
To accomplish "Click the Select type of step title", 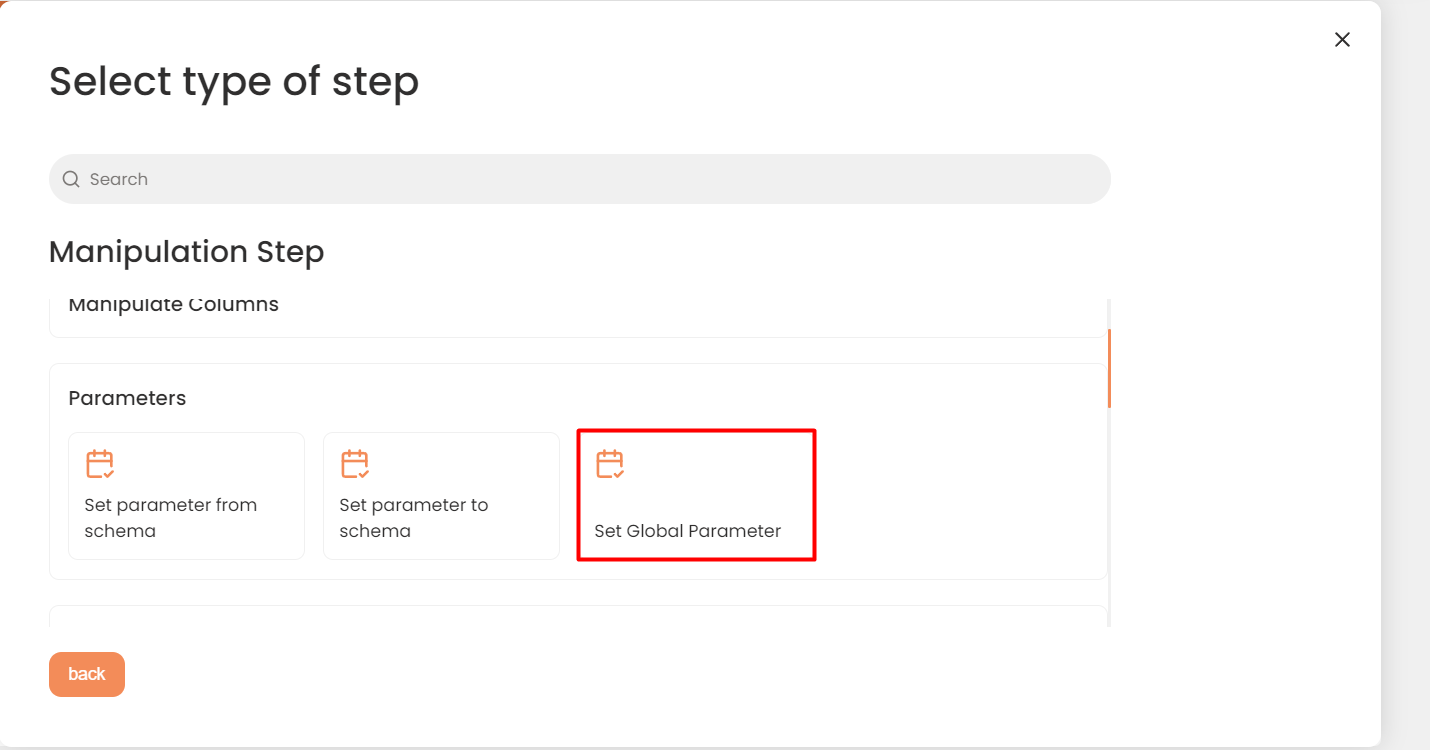I will tap(234, 82).
